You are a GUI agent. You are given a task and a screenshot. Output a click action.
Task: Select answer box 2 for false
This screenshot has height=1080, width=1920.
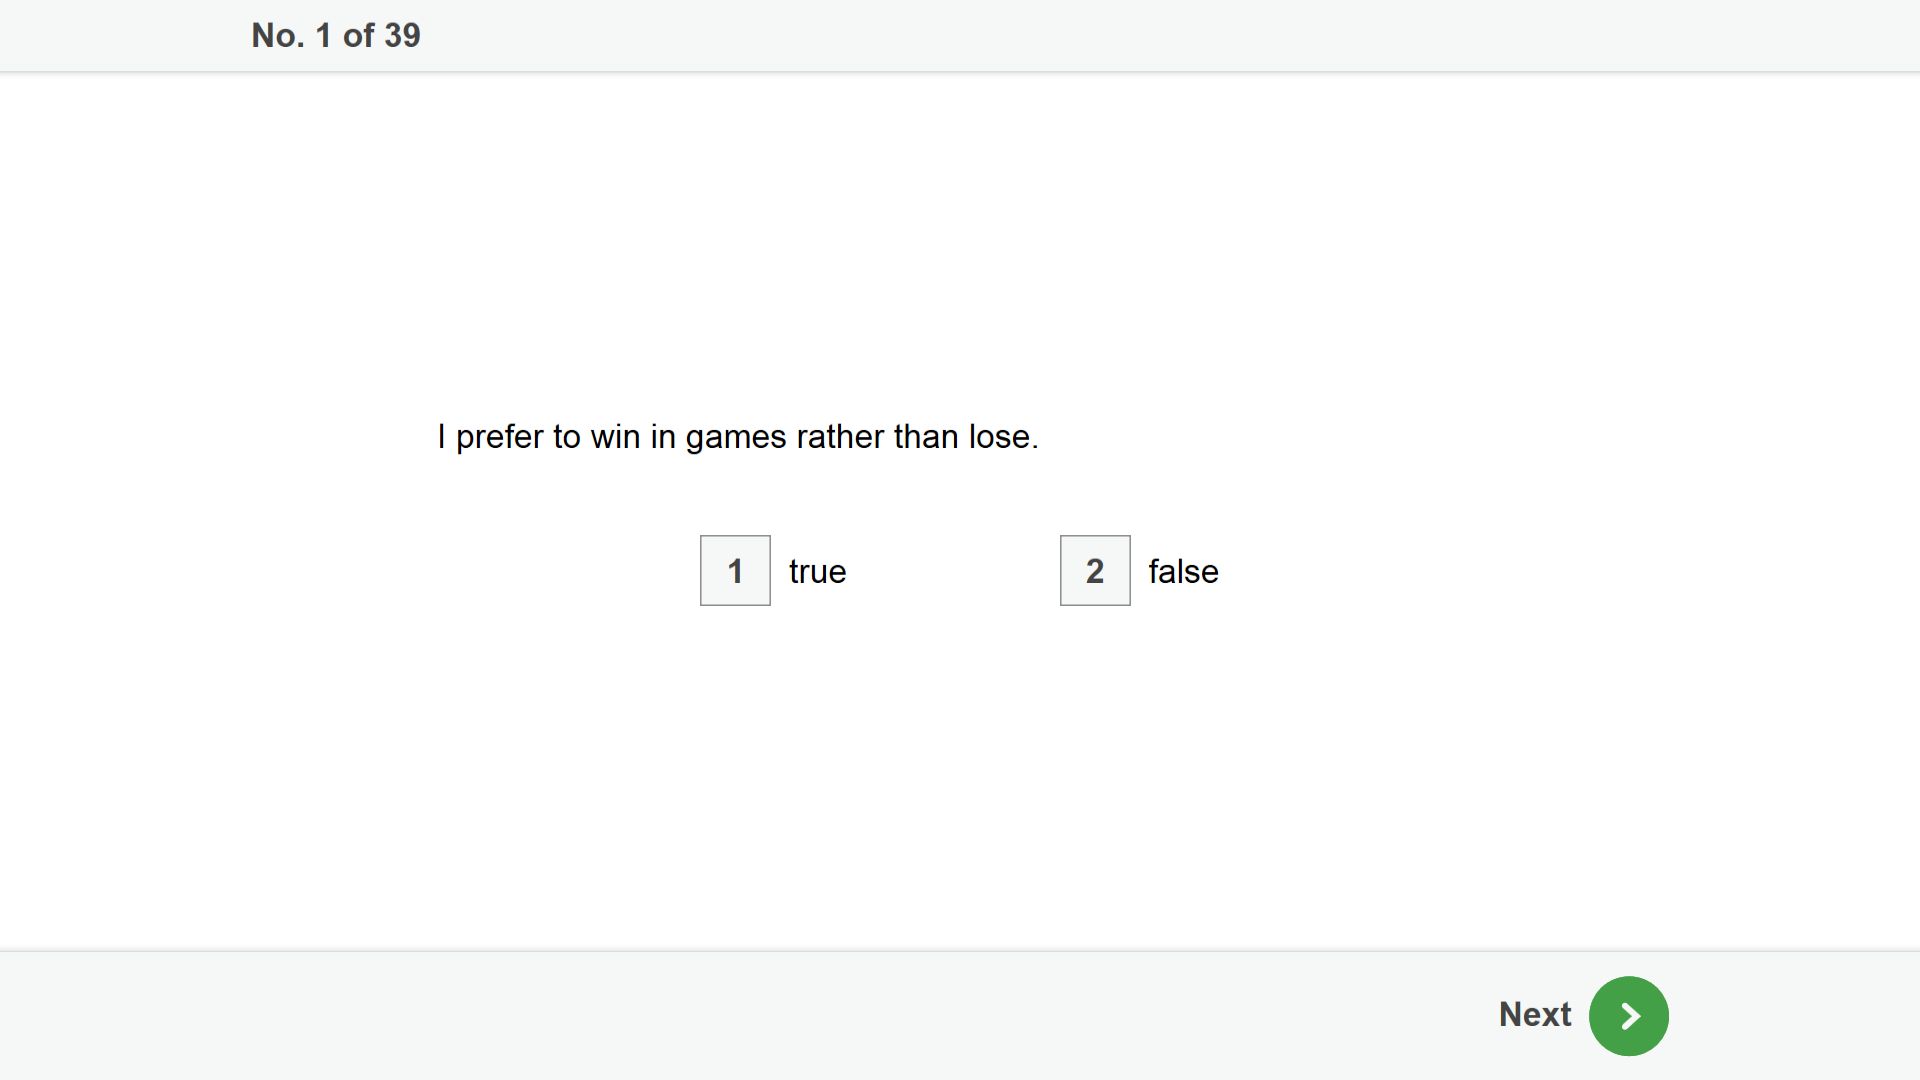[1095, 570]
